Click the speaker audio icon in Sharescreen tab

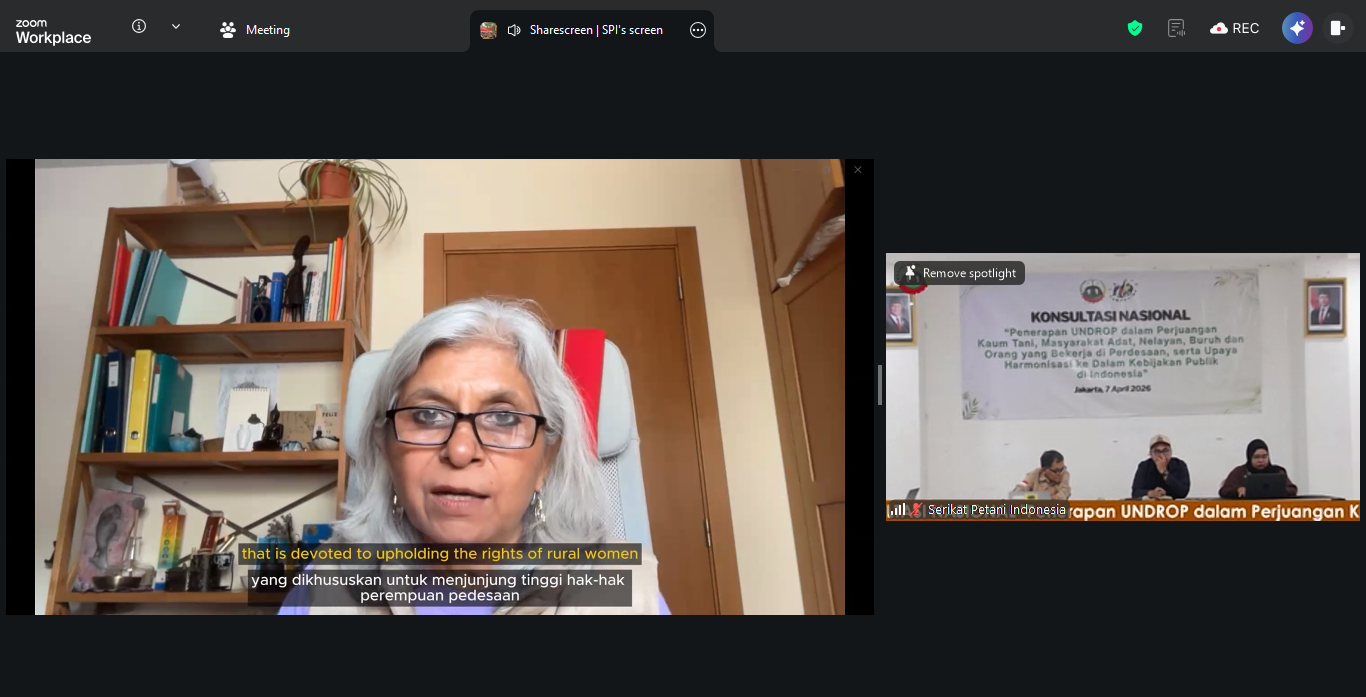(x=514, y=30)
